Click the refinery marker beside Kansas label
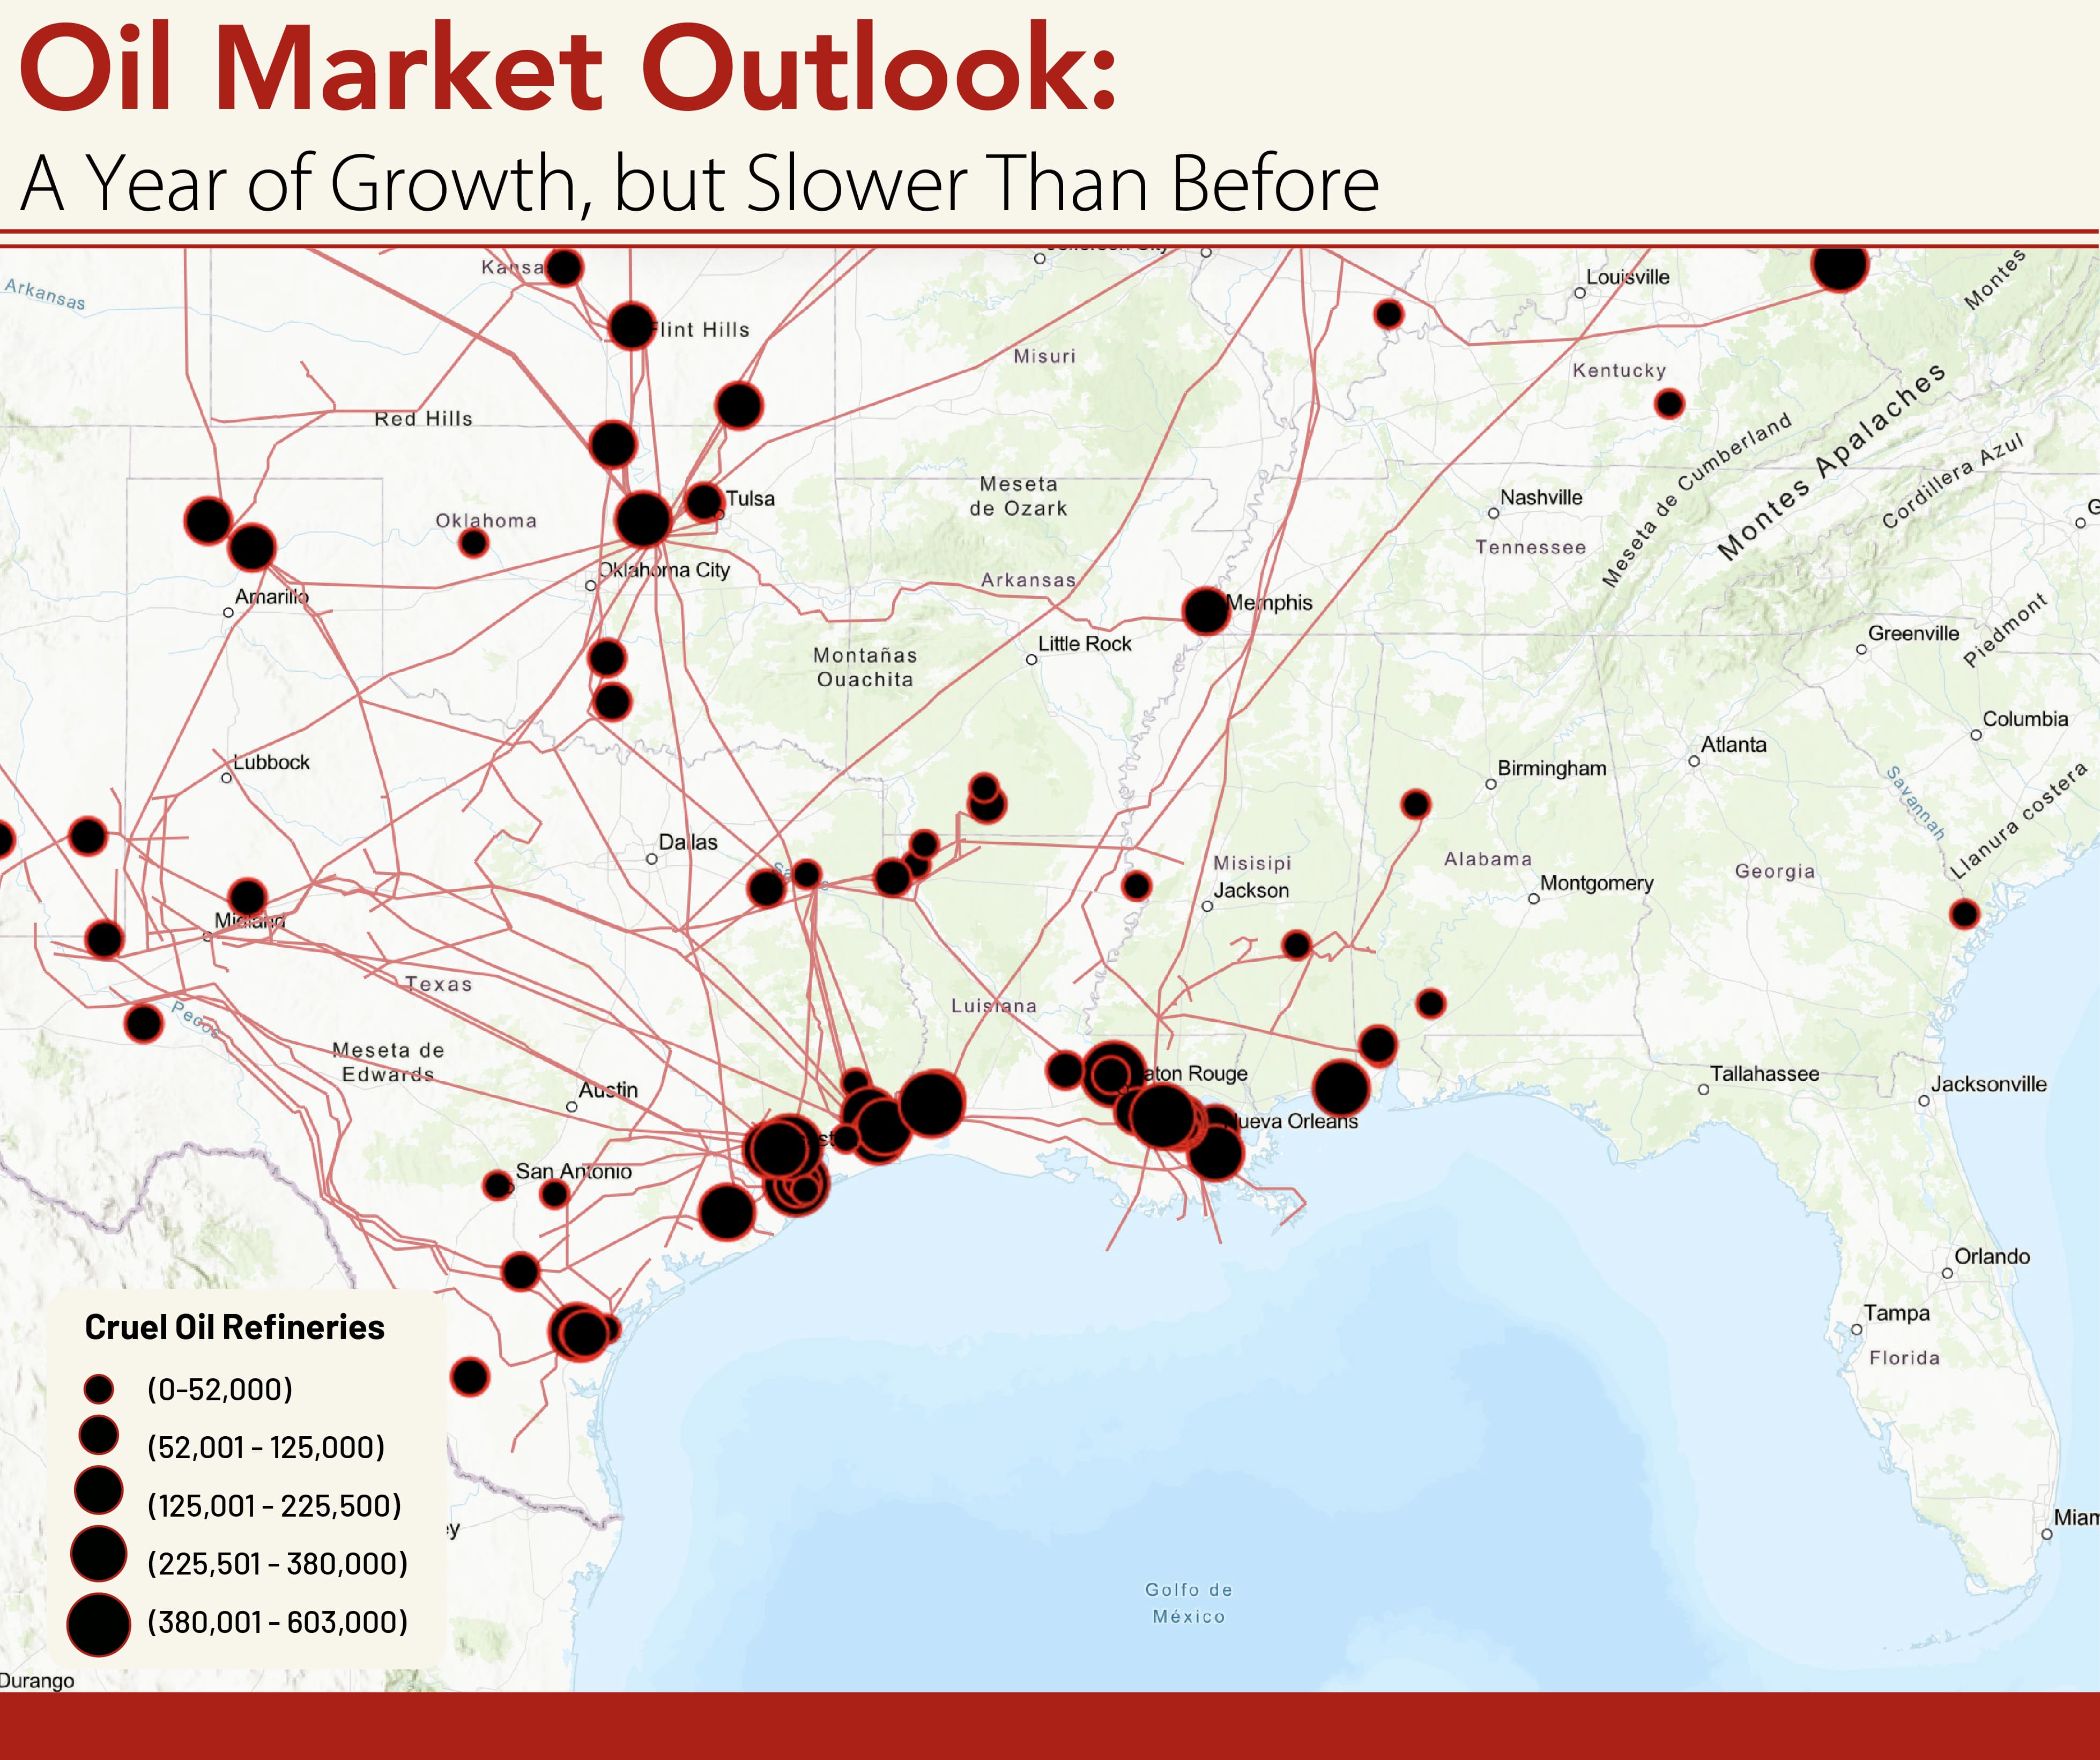This screenshot has width=2100, height=1760. pos(564,267)
